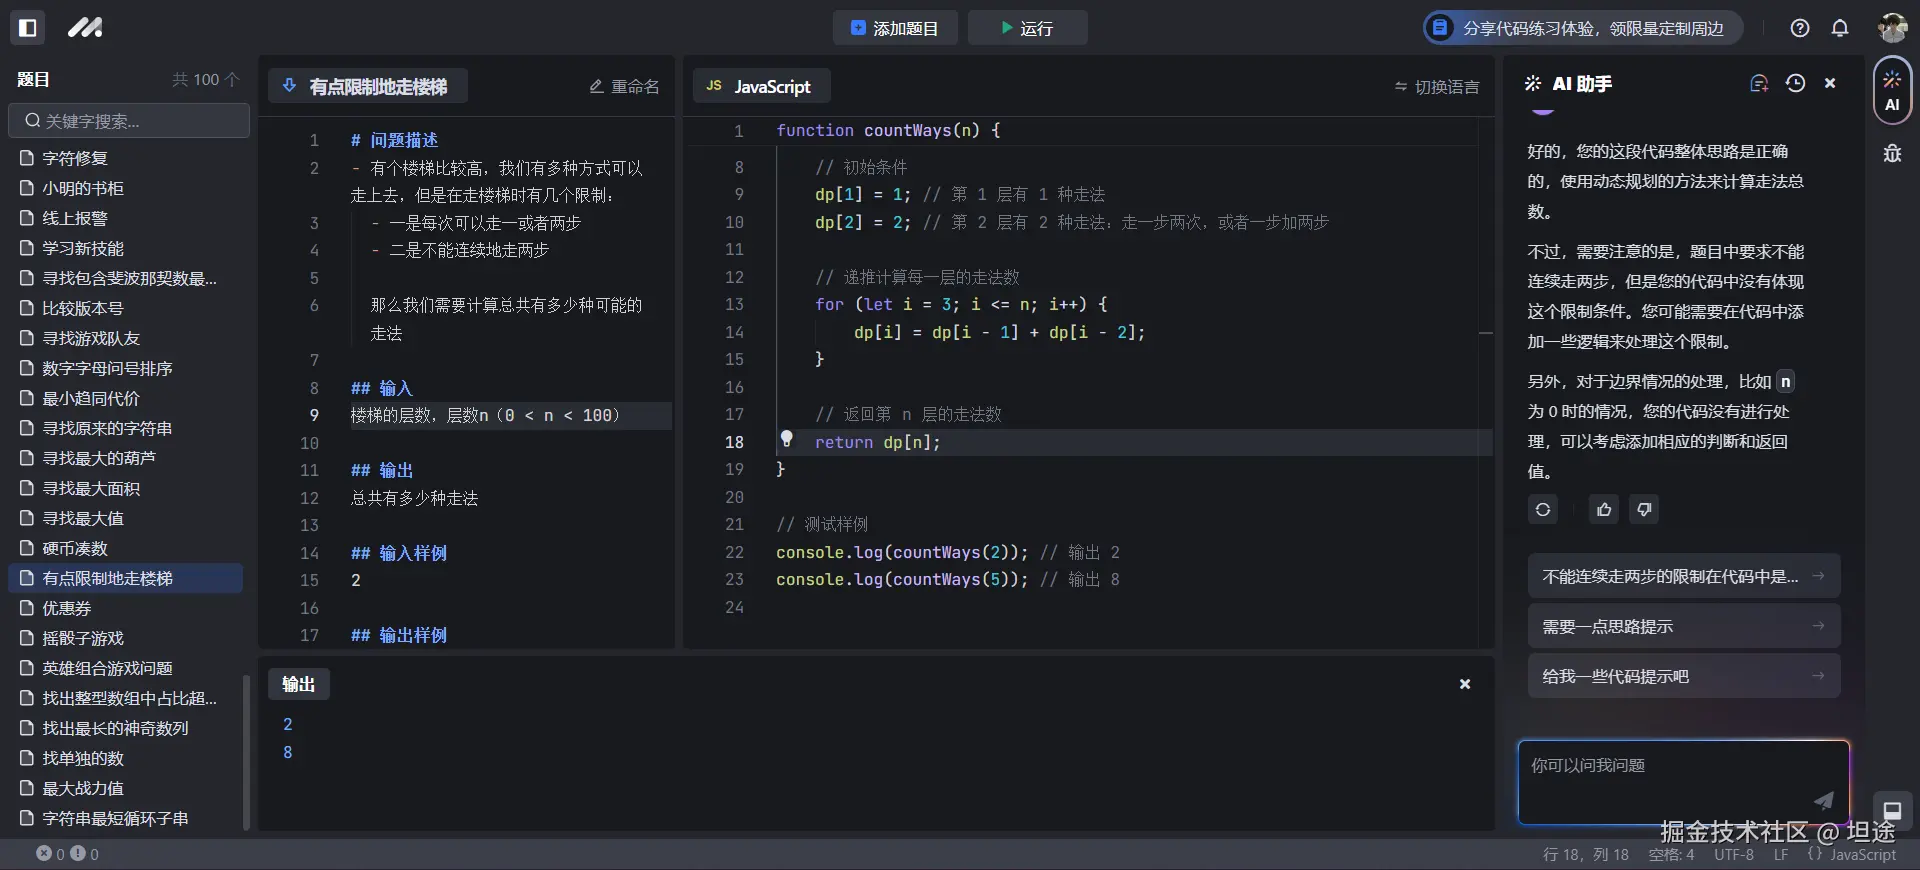The height and width of the screenshot is (870, 1920).
Task: Click the 关键字搜索 search field
Action: 130,121
